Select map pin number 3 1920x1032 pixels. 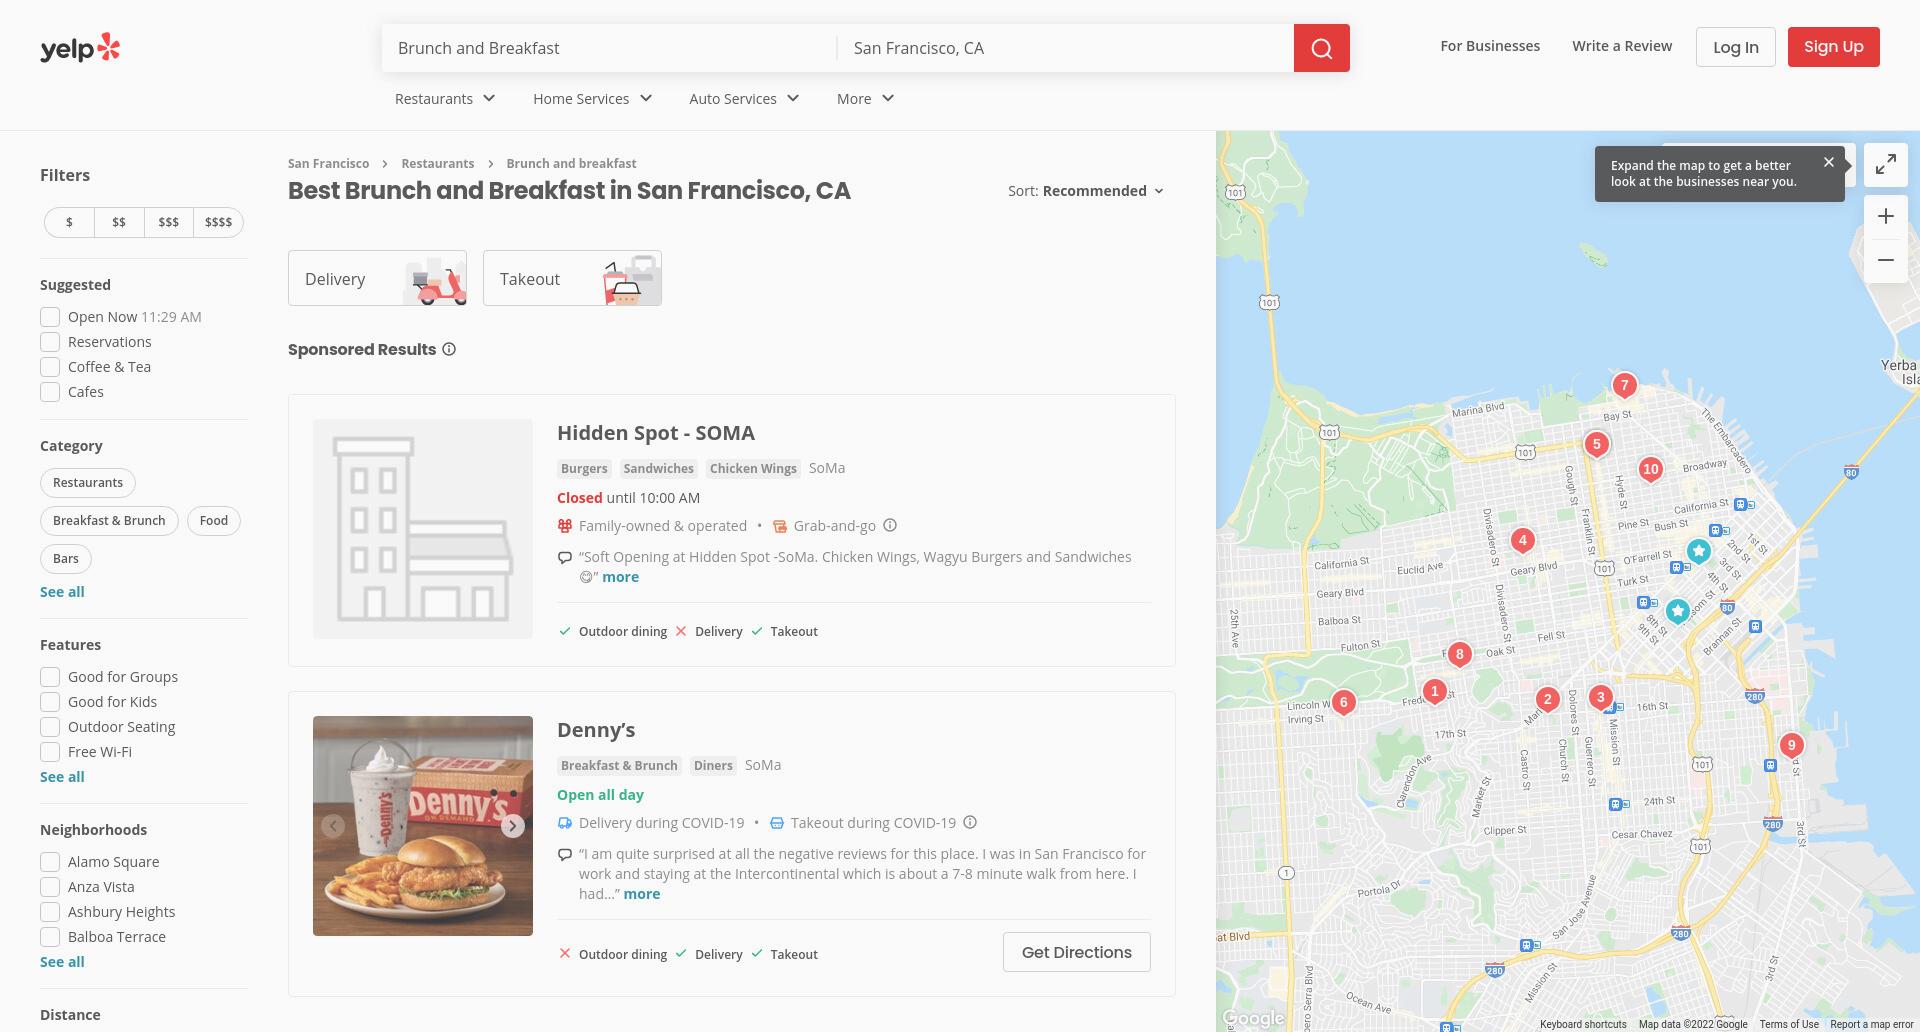pyautogui.click(x=1601, y=698)
